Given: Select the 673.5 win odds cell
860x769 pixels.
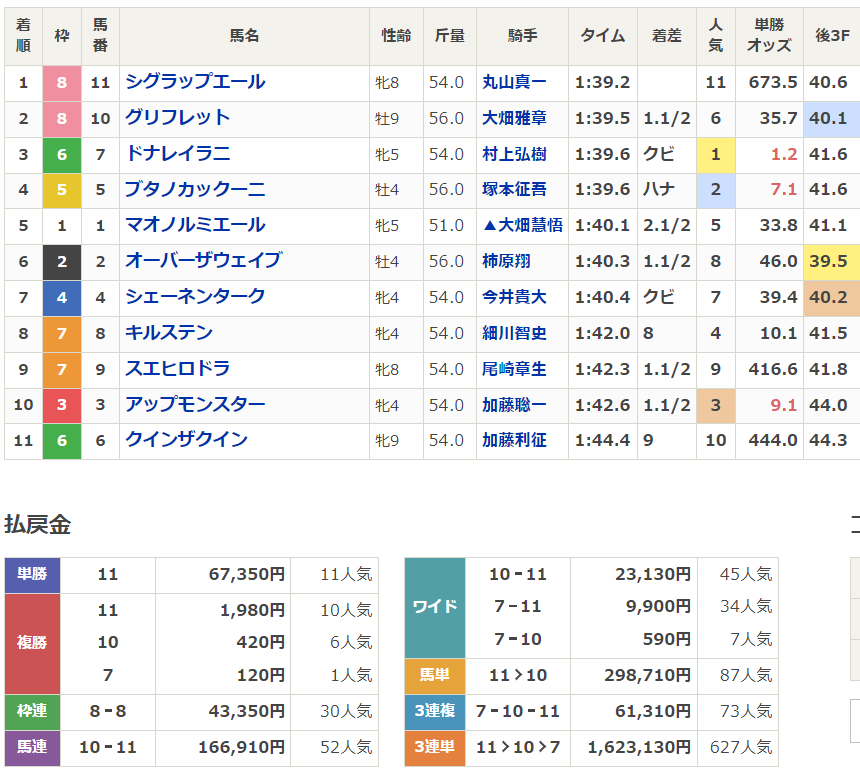Looking at the screenshot, I should click(769, 83).
